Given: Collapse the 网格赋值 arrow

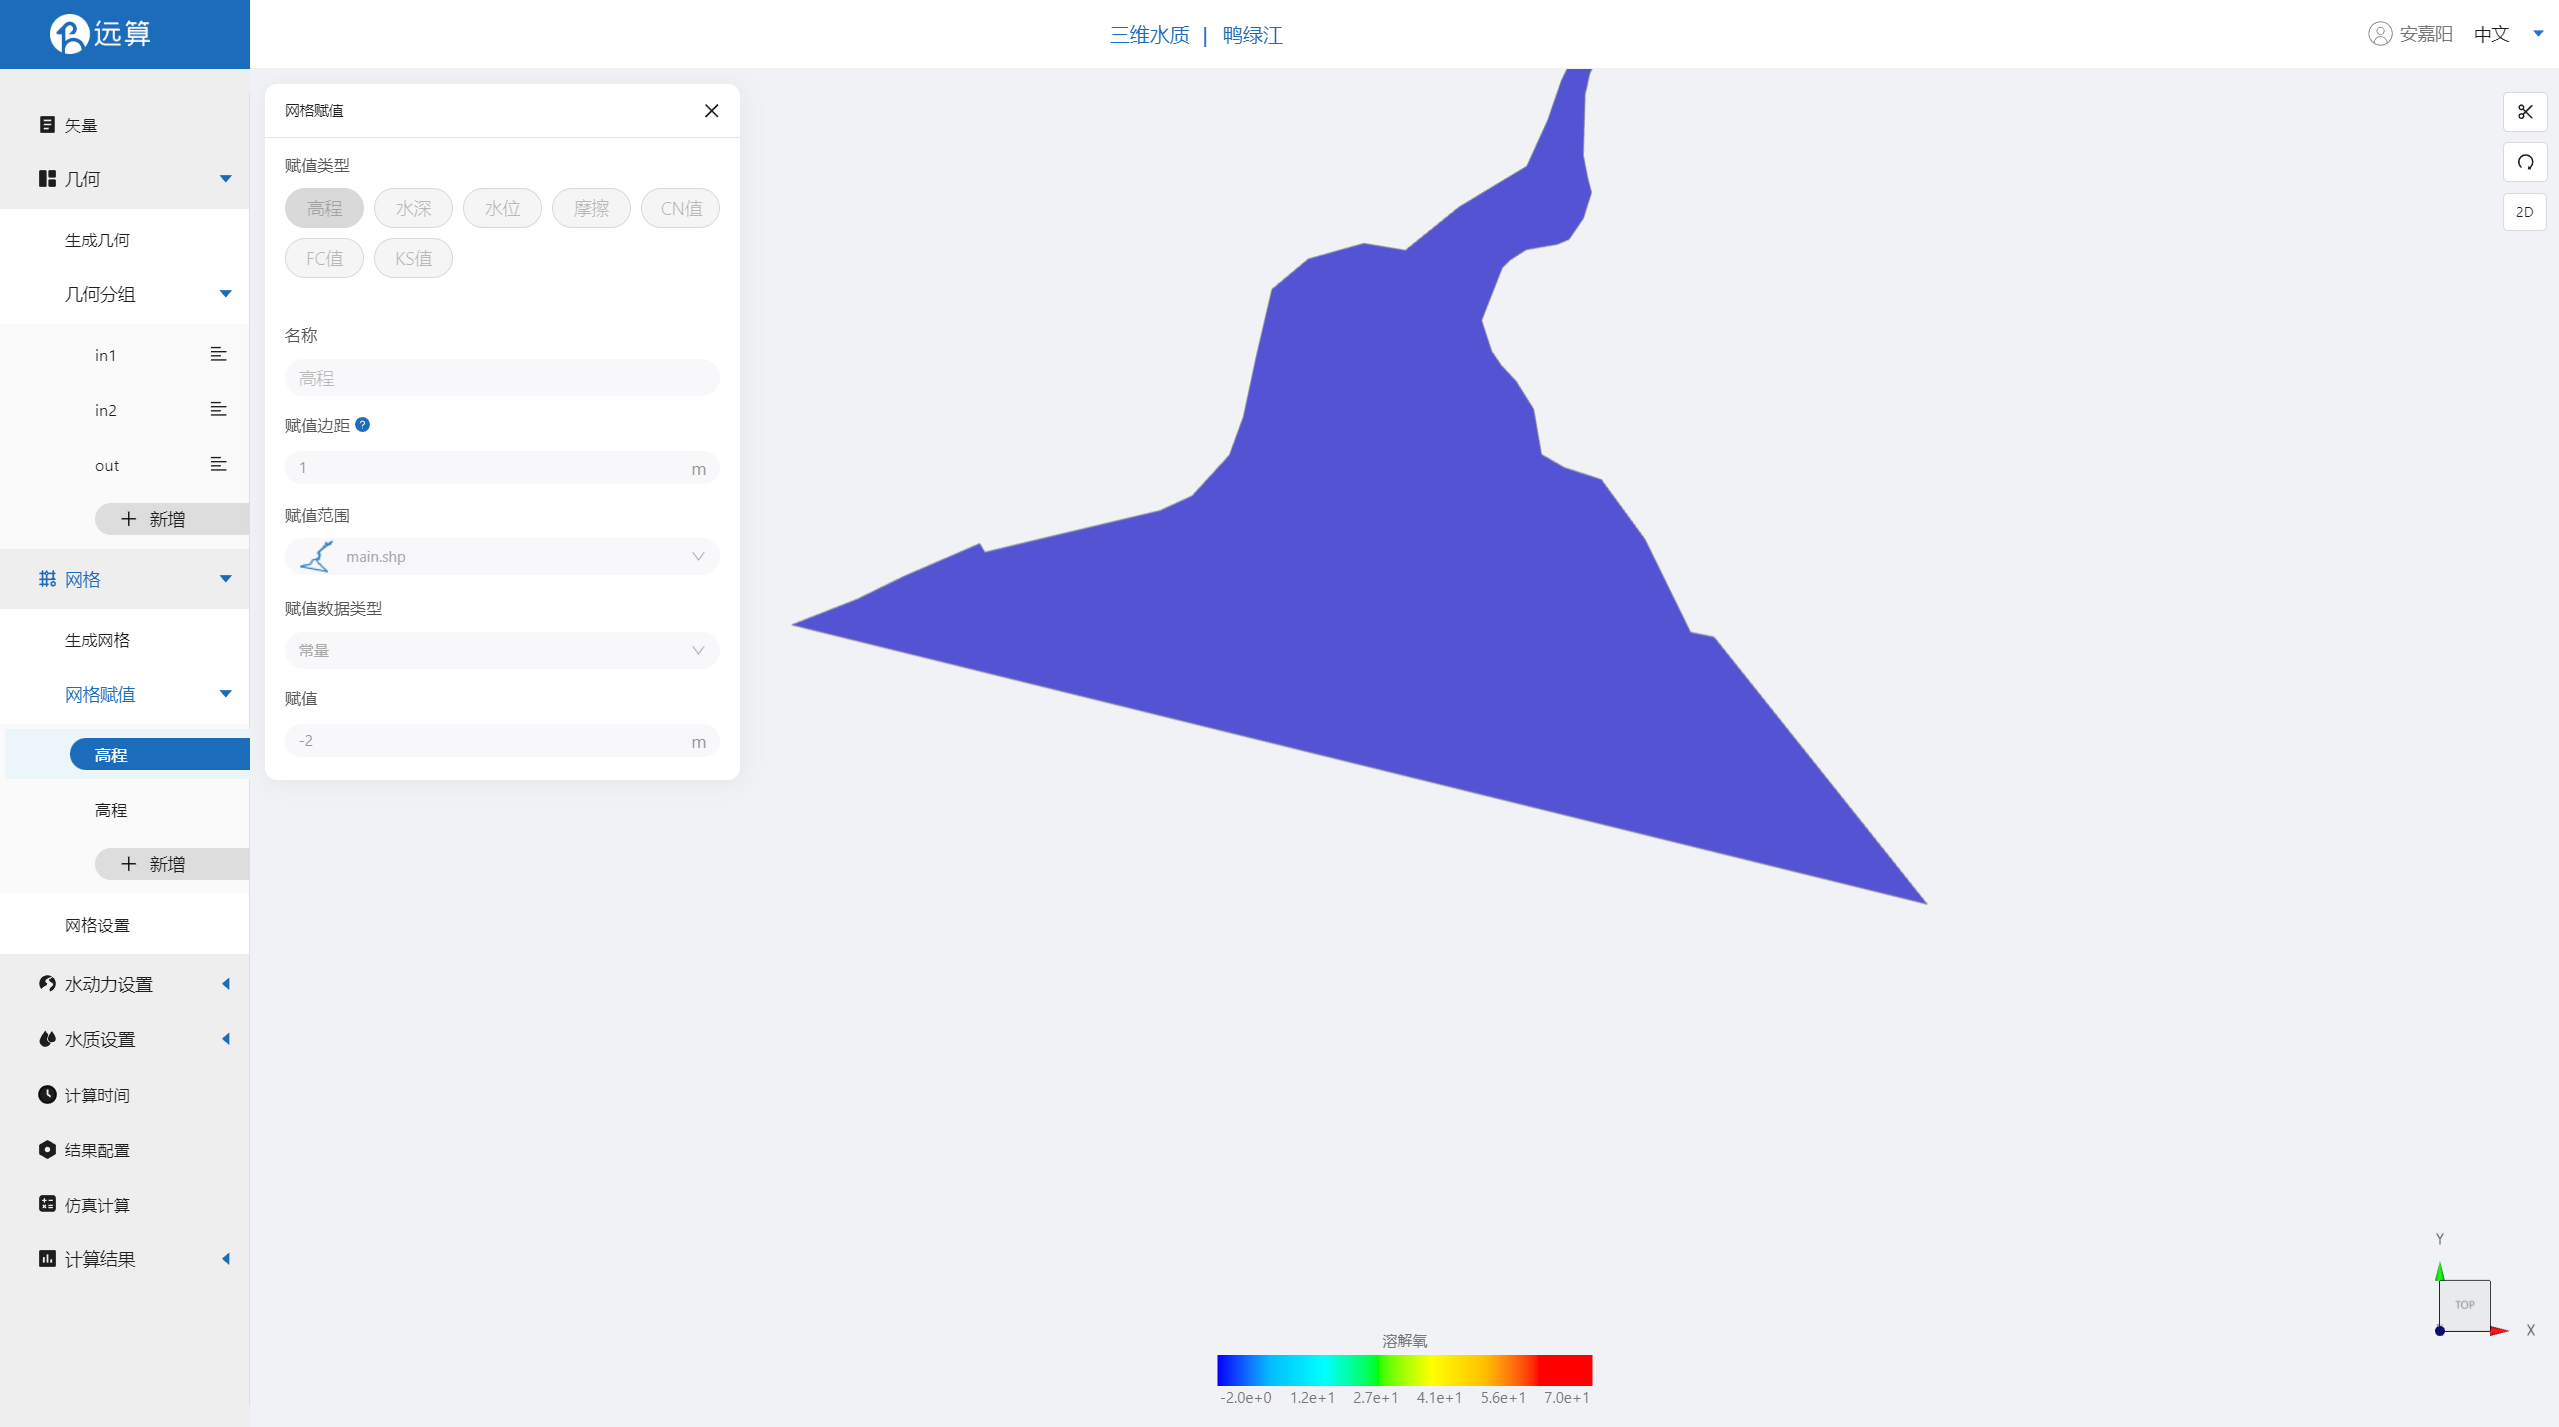Looking at the screenshot, I should (226, 694).
